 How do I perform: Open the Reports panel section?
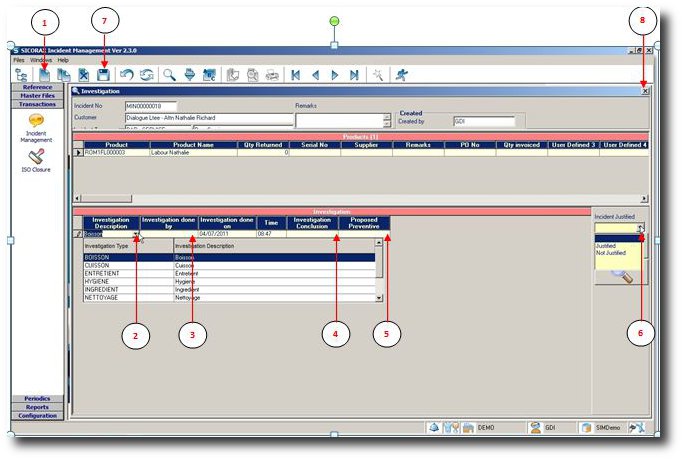pyautogui.click(x=37, y=407)
